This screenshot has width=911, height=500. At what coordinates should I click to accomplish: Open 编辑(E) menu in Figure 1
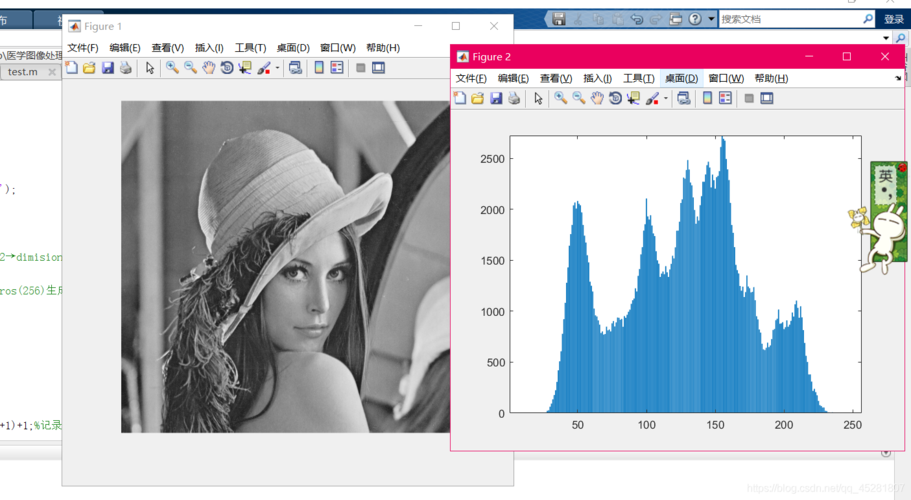(125, 48)
